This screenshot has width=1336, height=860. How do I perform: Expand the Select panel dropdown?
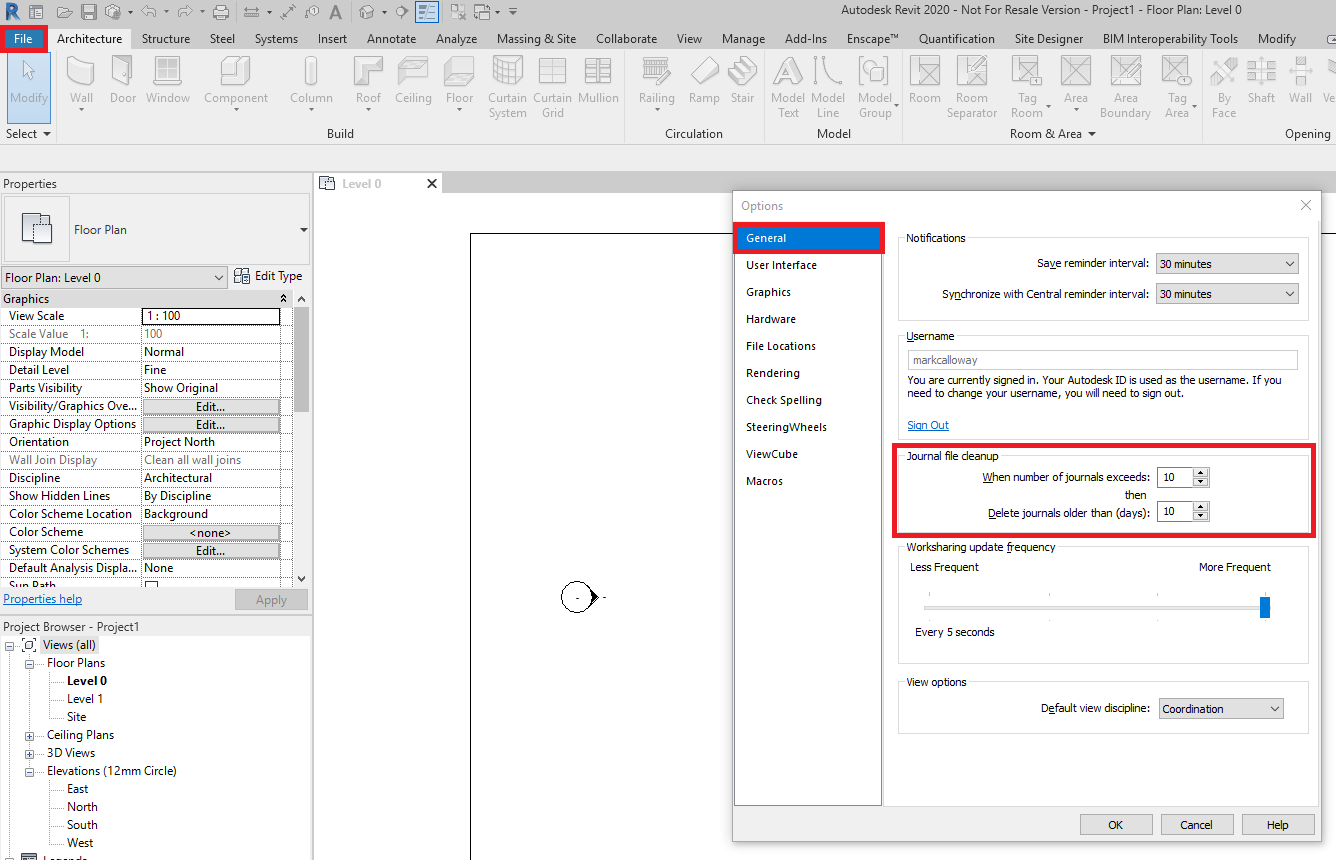tap(28, 134)
